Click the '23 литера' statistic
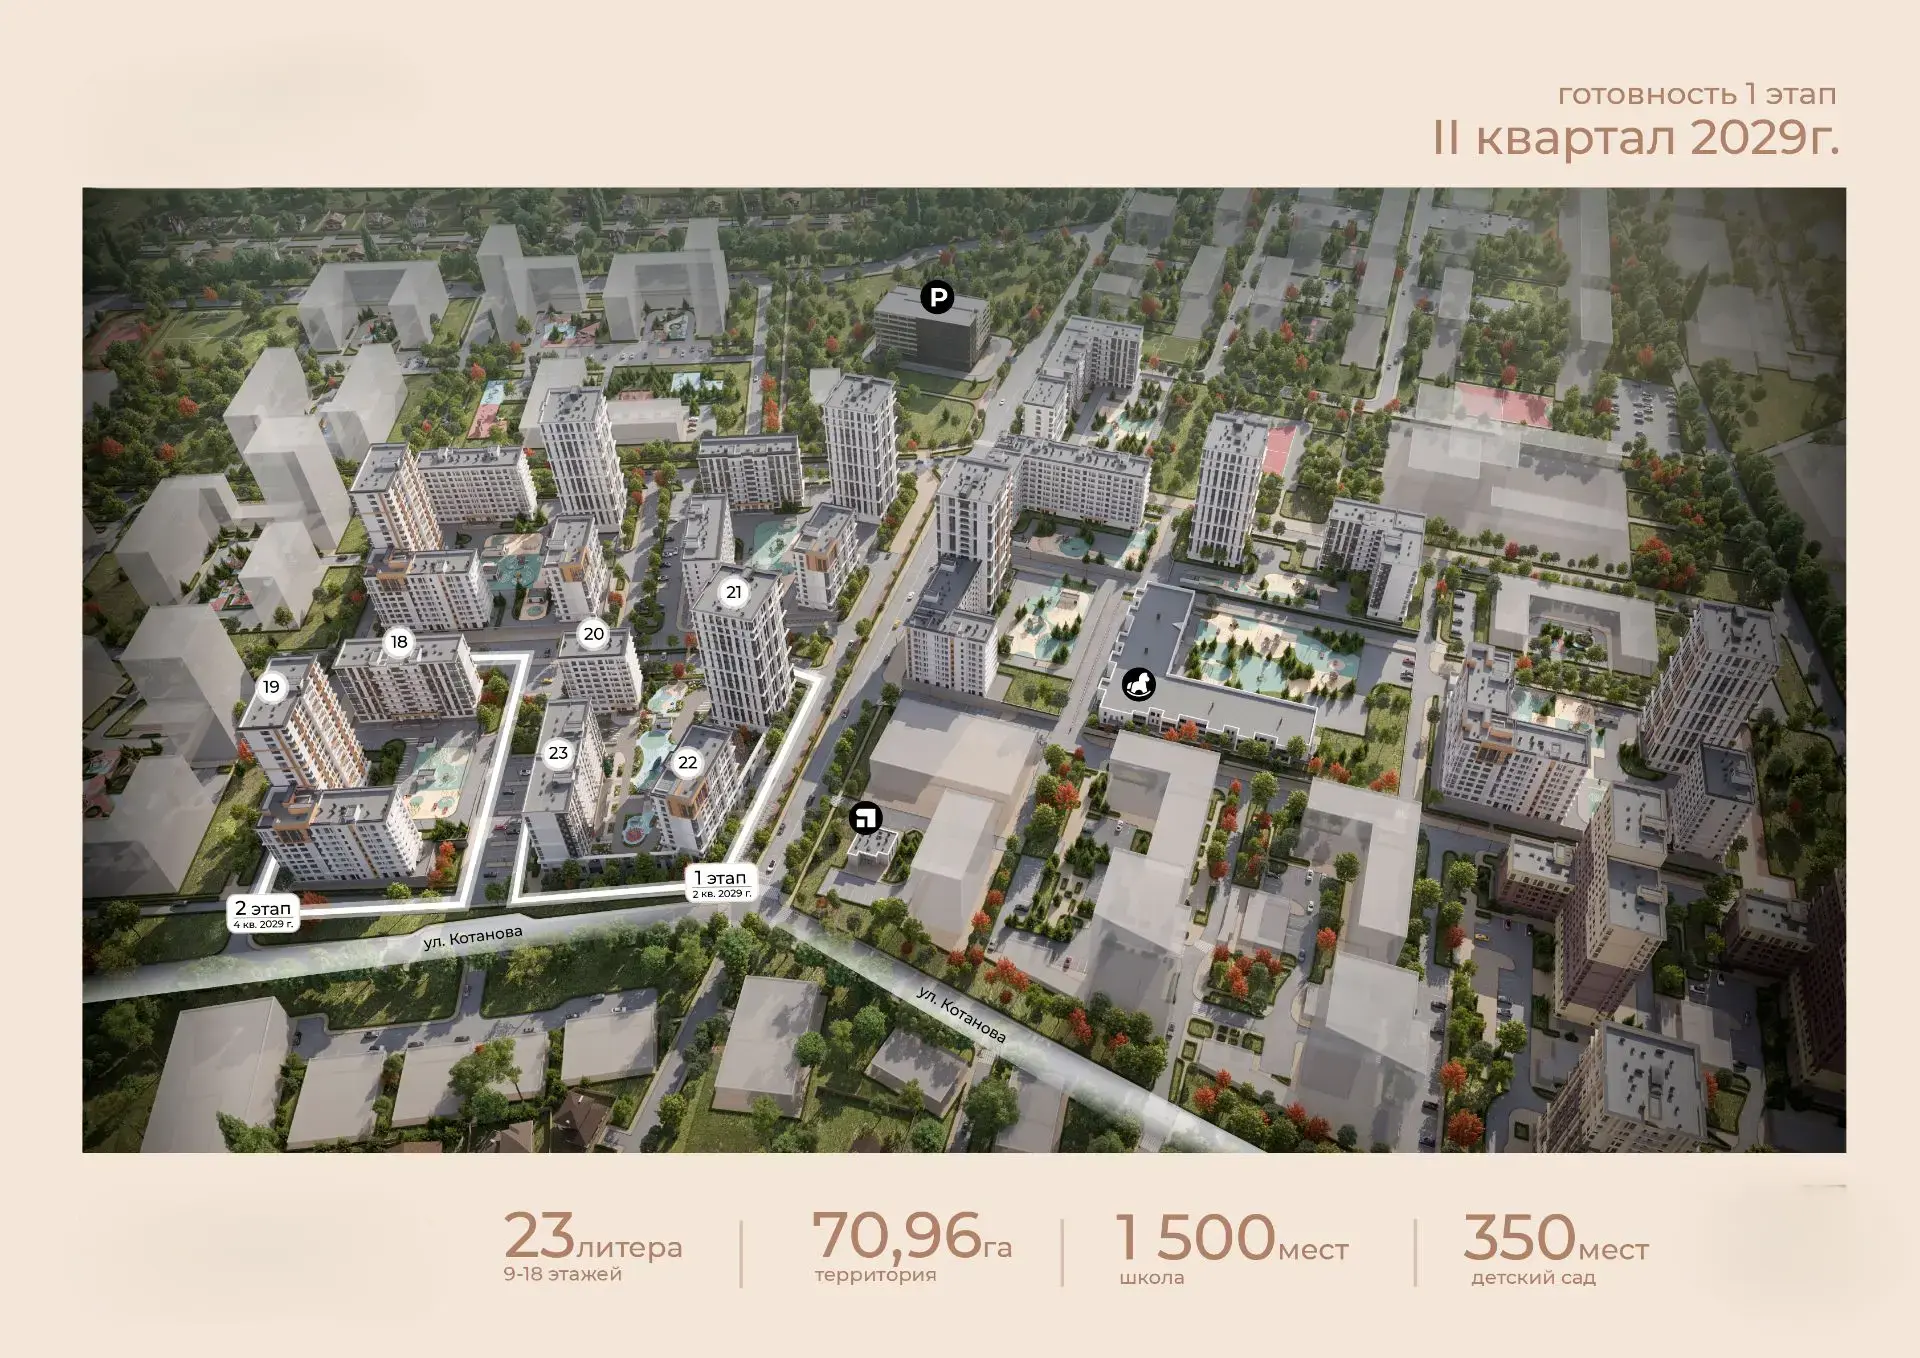The width and height of the screenshot is (1920, 1358). pos(593,1237)
